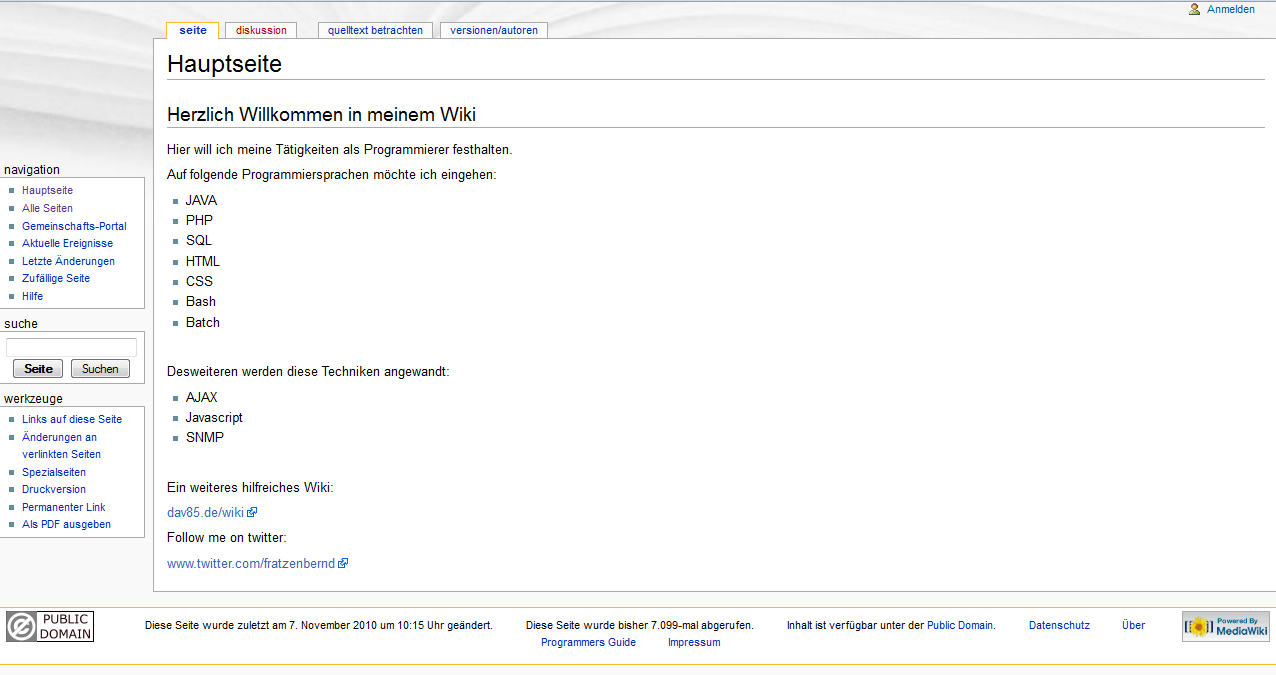Open the versionen/autoren tab

tap(493, 30)
